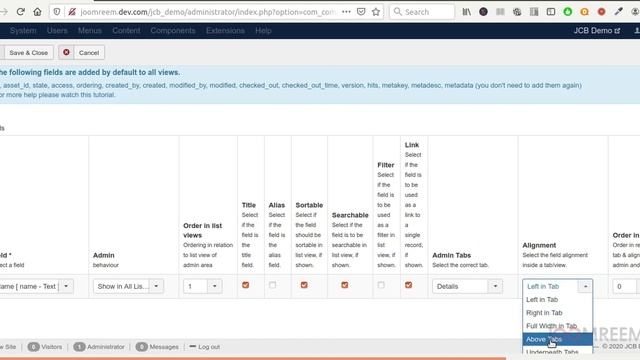Viewport: 640px width, 360px height.
Task: Click the URL address bar
Action: point(208,12)
